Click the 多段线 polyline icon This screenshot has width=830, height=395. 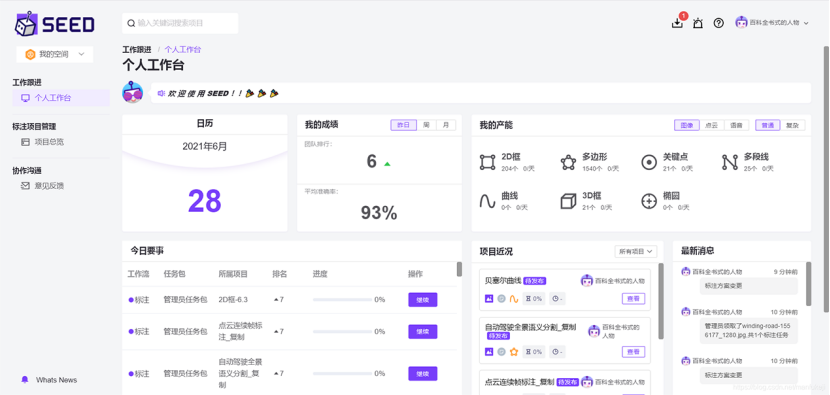pos(729,162)
